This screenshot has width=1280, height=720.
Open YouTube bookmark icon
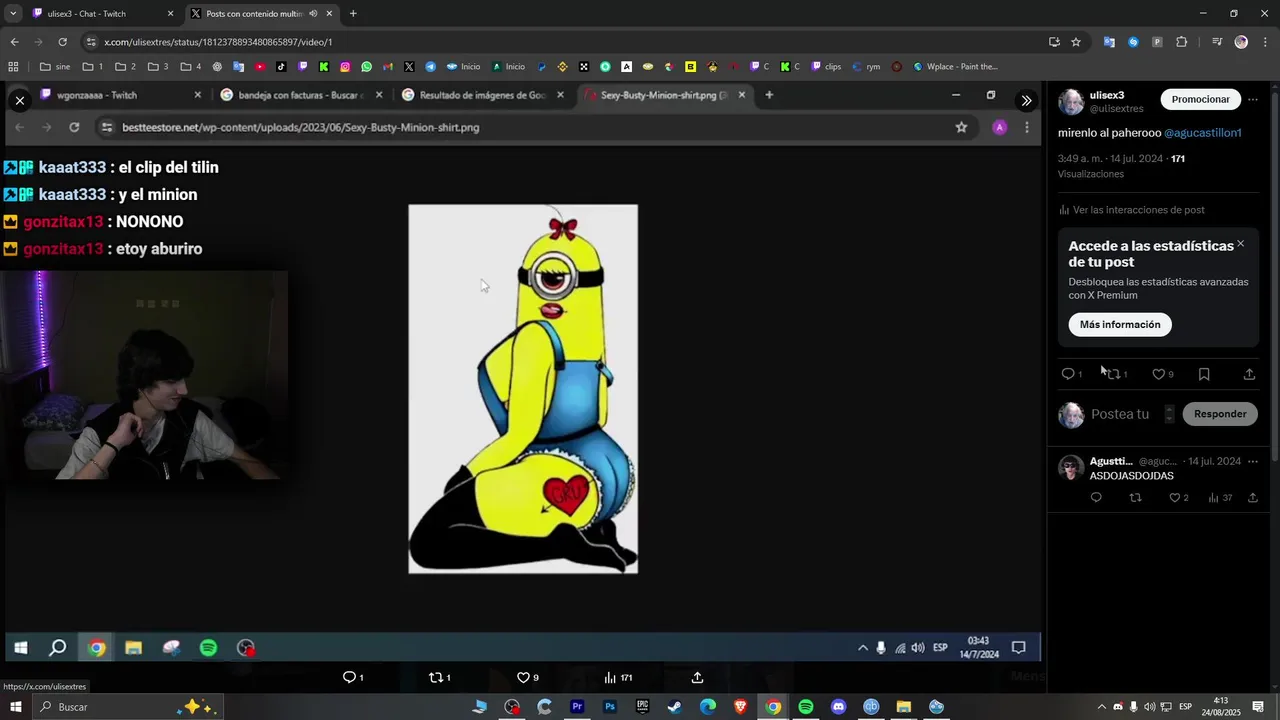tap(260, 67)
